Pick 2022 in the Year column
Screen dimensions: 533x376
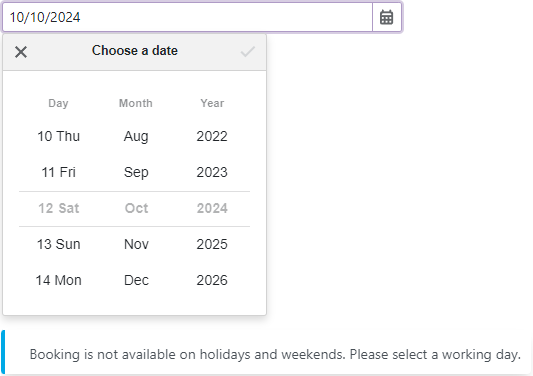[212, 136]
